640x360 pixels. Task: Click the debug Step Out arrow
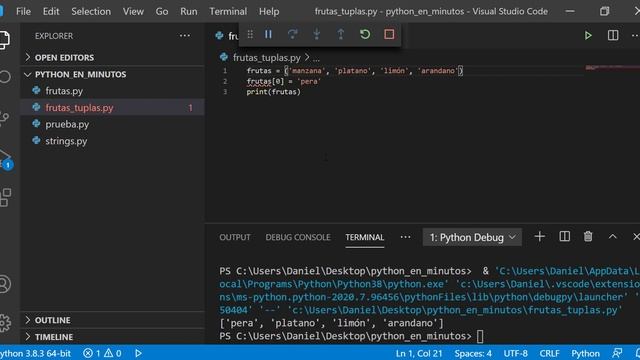340,34
